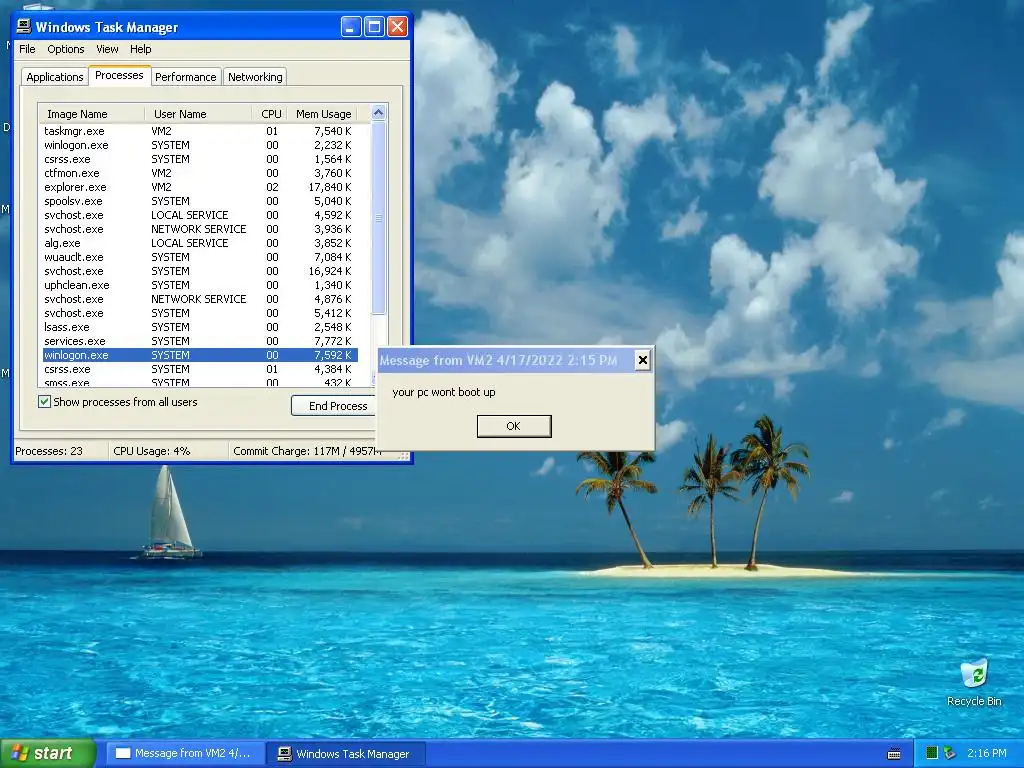
Task: Select the spoolsv.exe process
Action: coord(200,201)
